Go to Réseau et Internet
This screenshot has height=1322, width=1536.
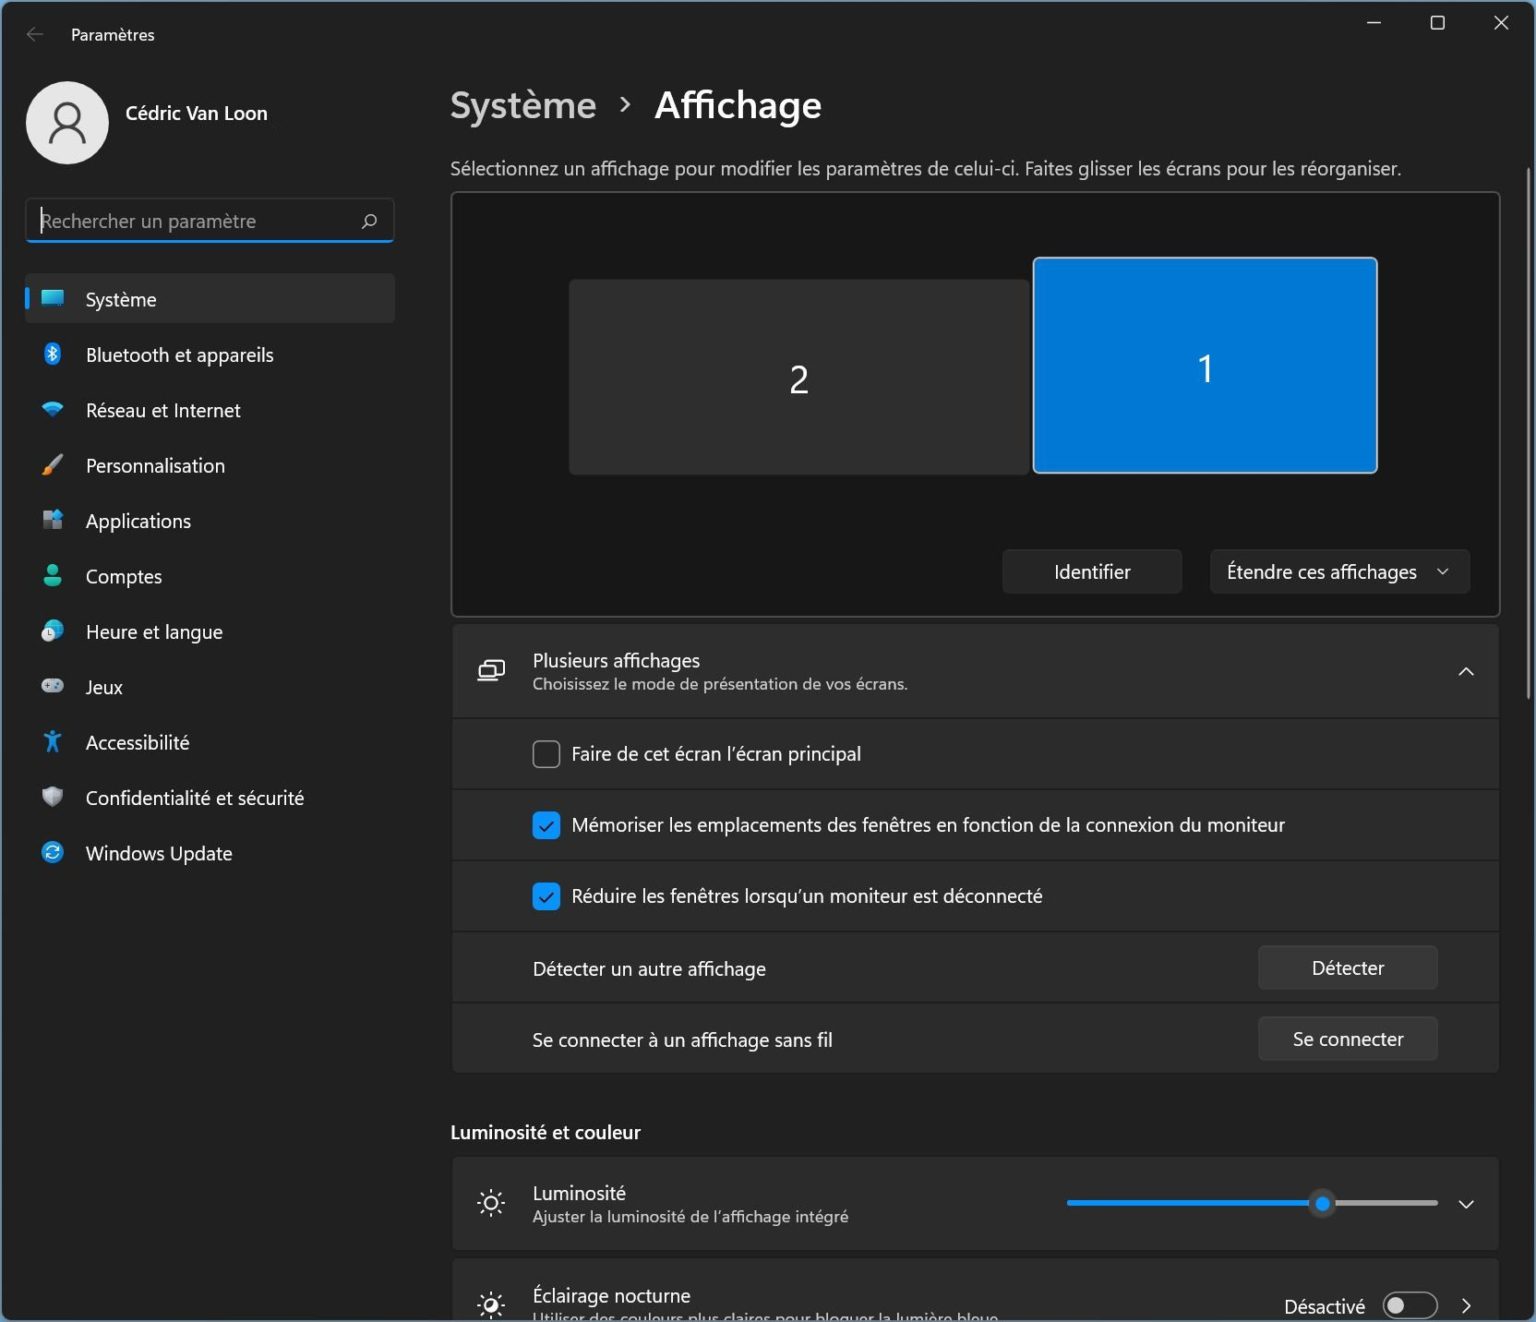tap(210, 410)
